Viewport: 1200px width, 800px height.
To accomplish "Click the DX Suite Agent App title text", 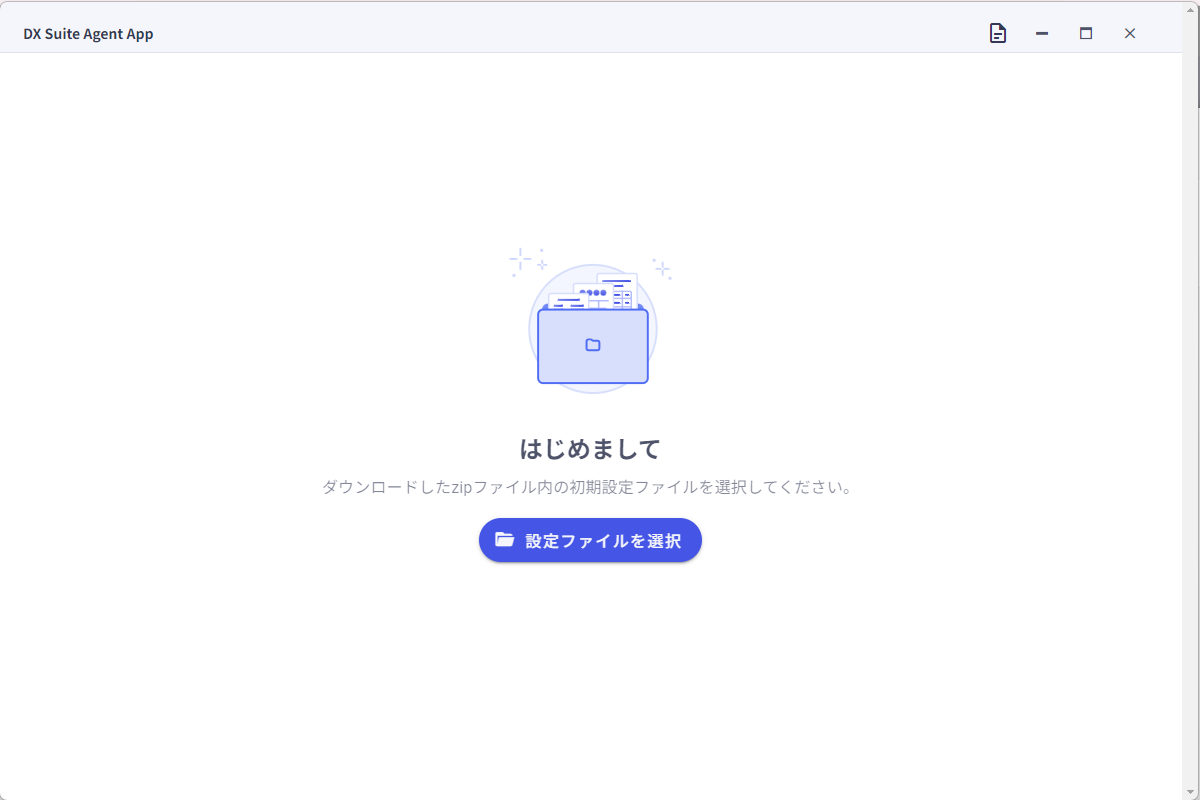I will [x=88, y=34].
